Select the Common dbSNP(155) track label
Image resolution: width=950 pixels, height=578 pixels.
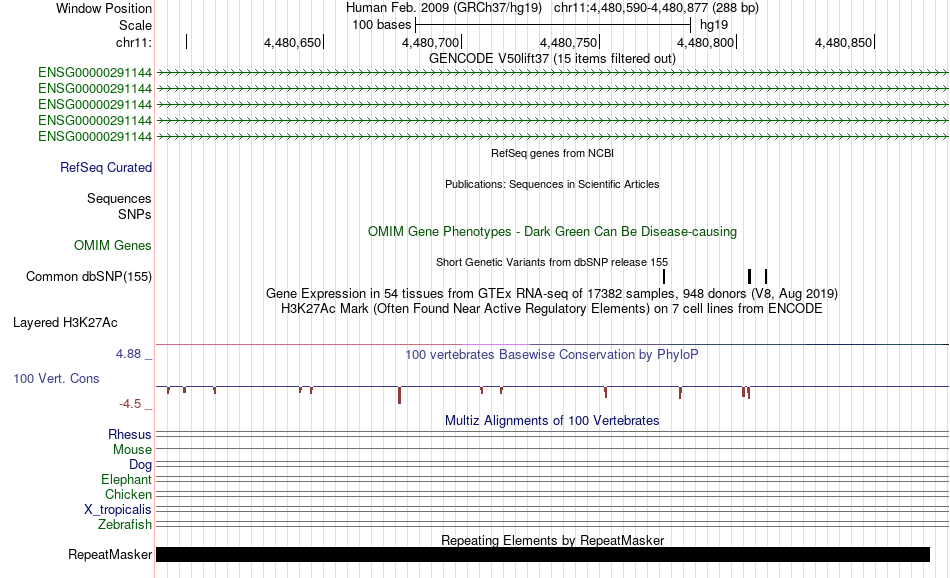pyautogui.click(x=89, y=276)
